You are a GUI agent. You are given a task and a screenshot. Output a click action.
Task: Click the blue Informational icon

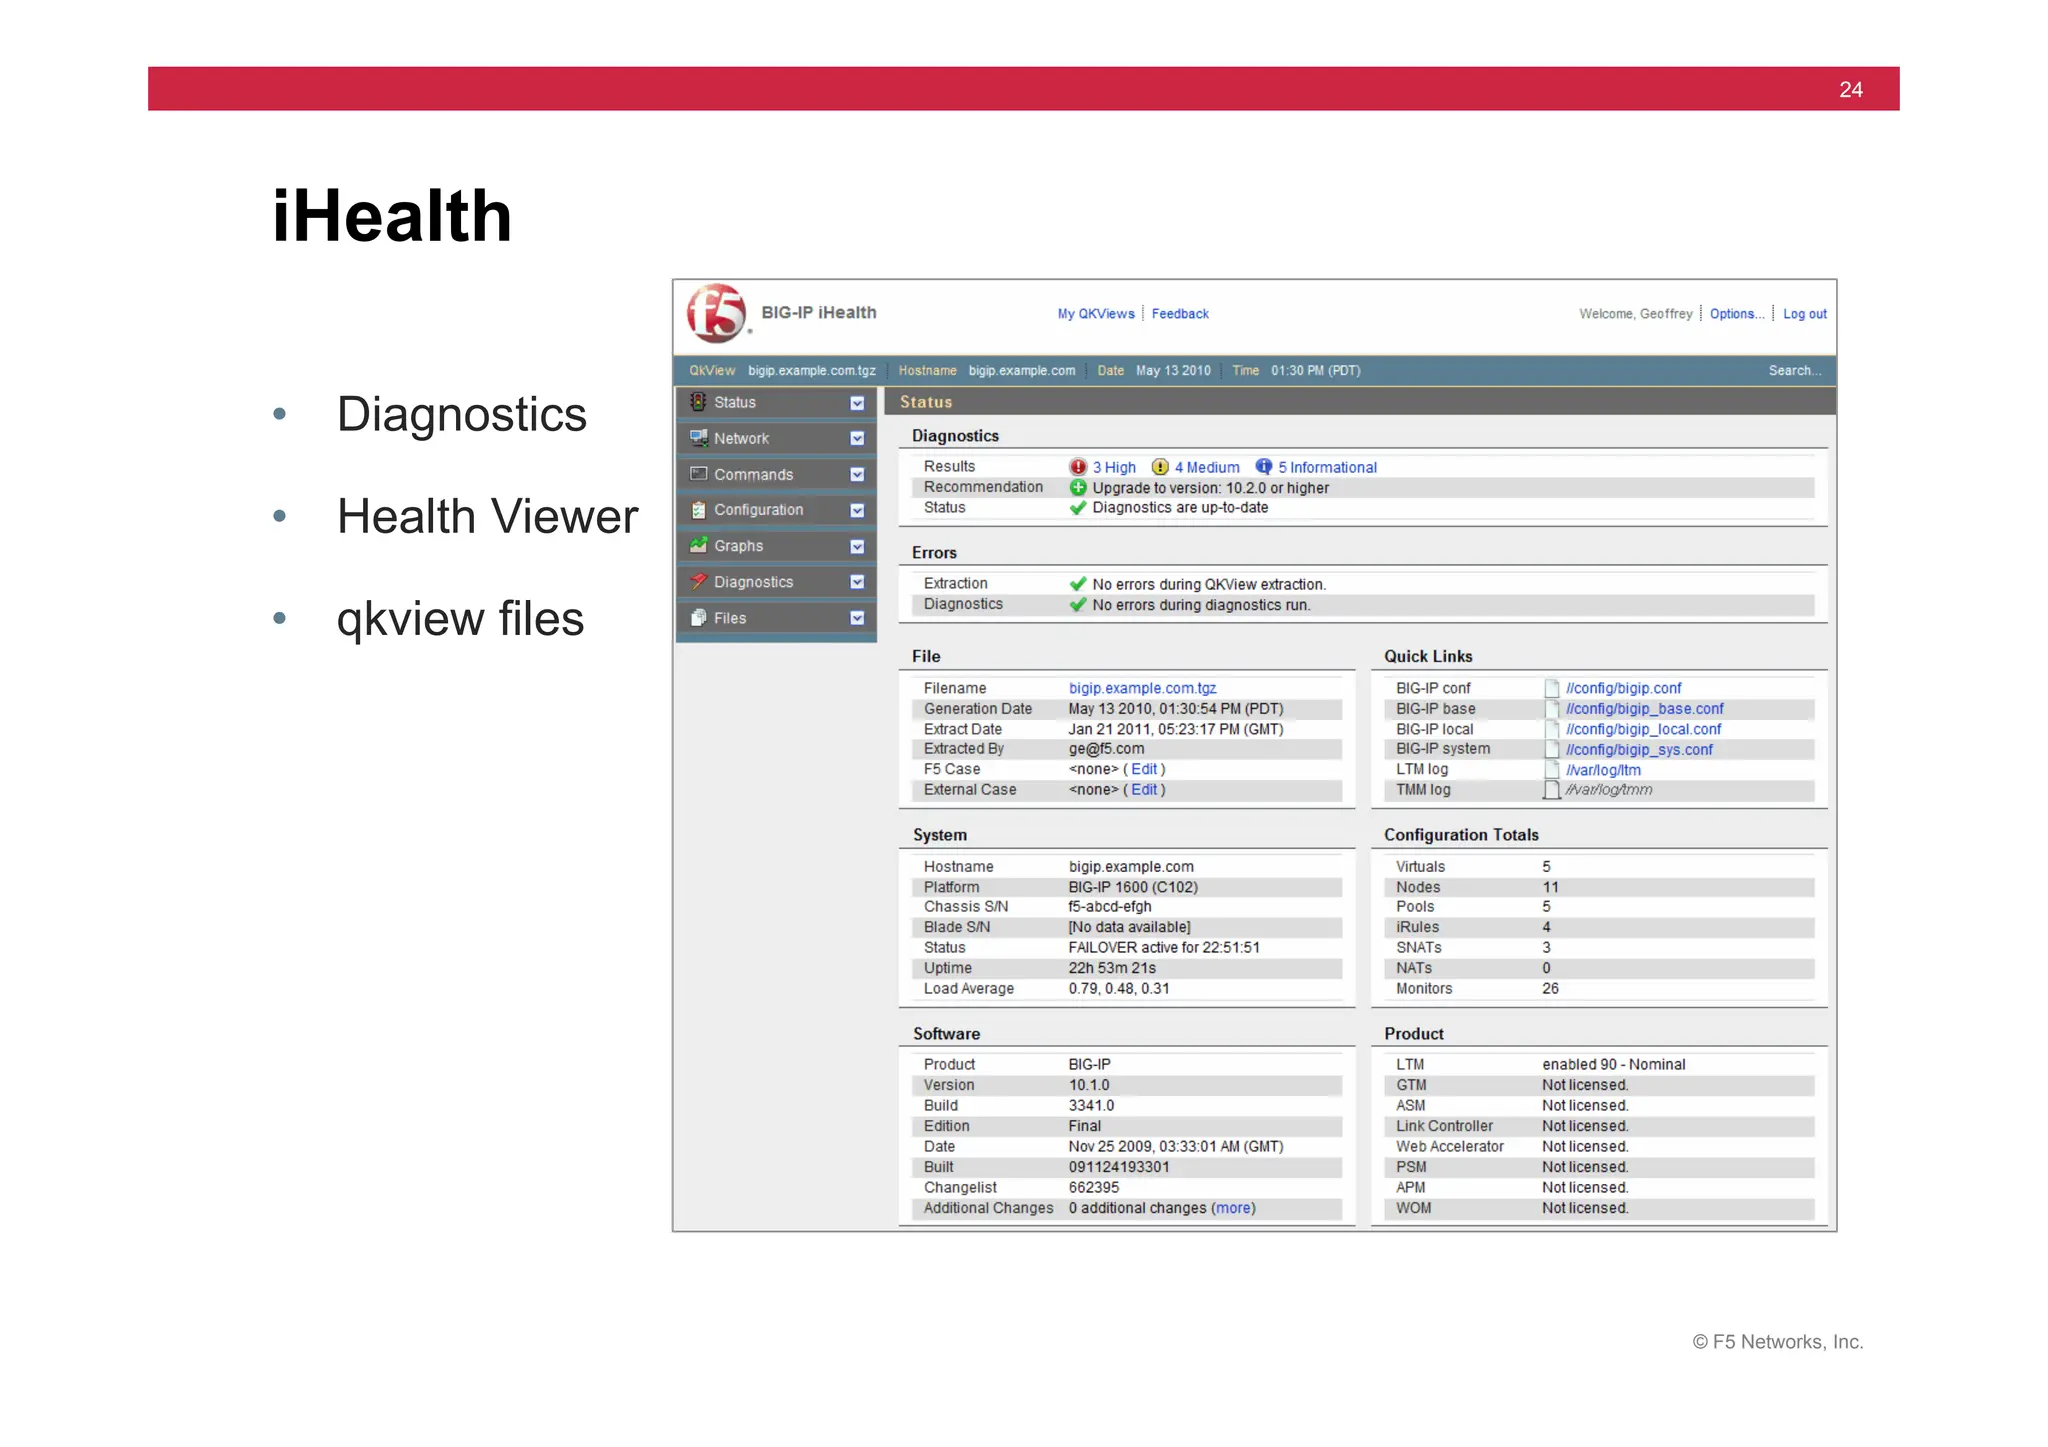1264,467
